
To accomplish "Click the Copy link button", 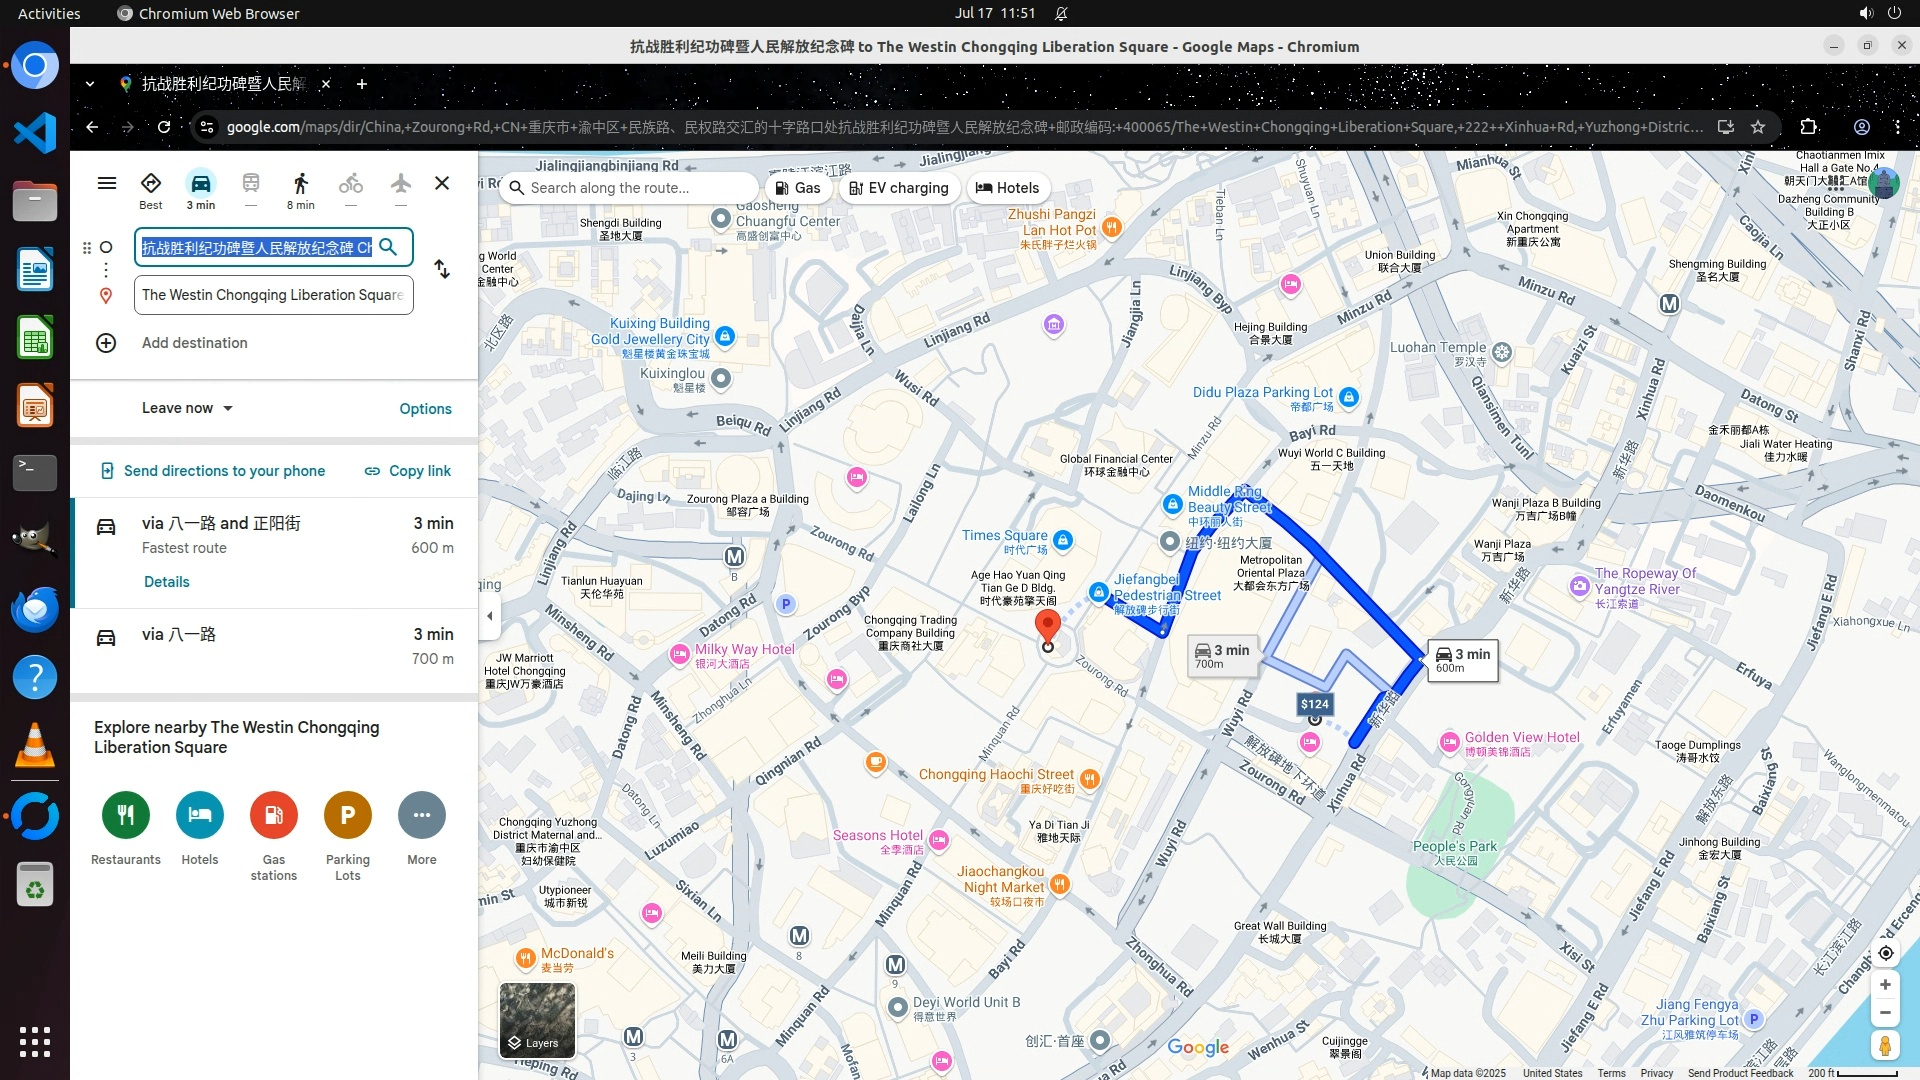I will pyautogui.click(x=408, y=471).
